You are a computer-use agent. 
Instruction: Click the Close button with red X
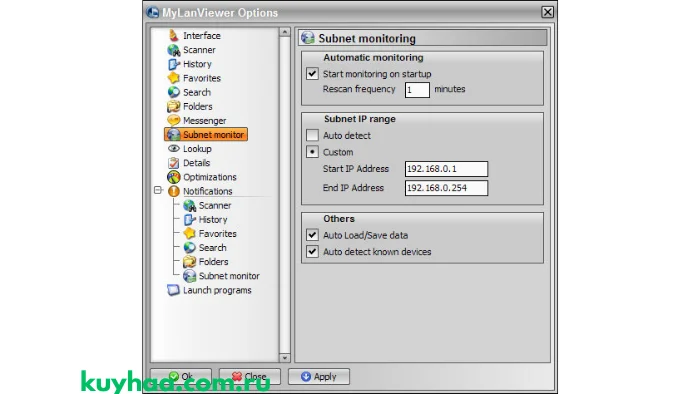pyautogui.click(x=250, y=377)
